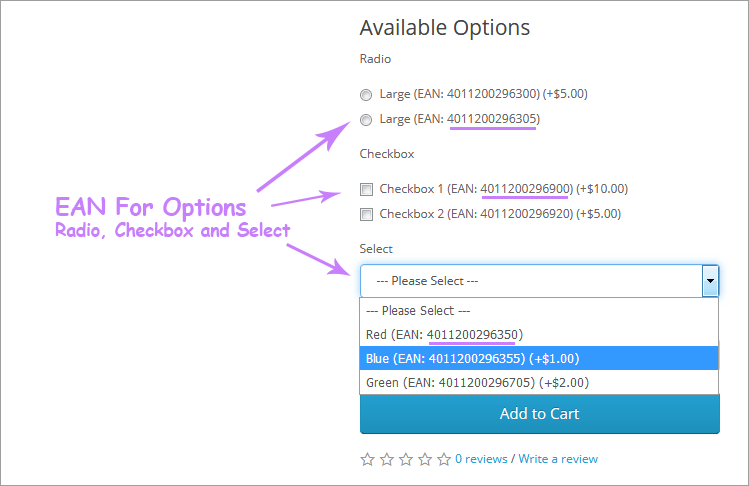Click the first rating star
This screenshot has height=486, width=749.
(367, 459)
